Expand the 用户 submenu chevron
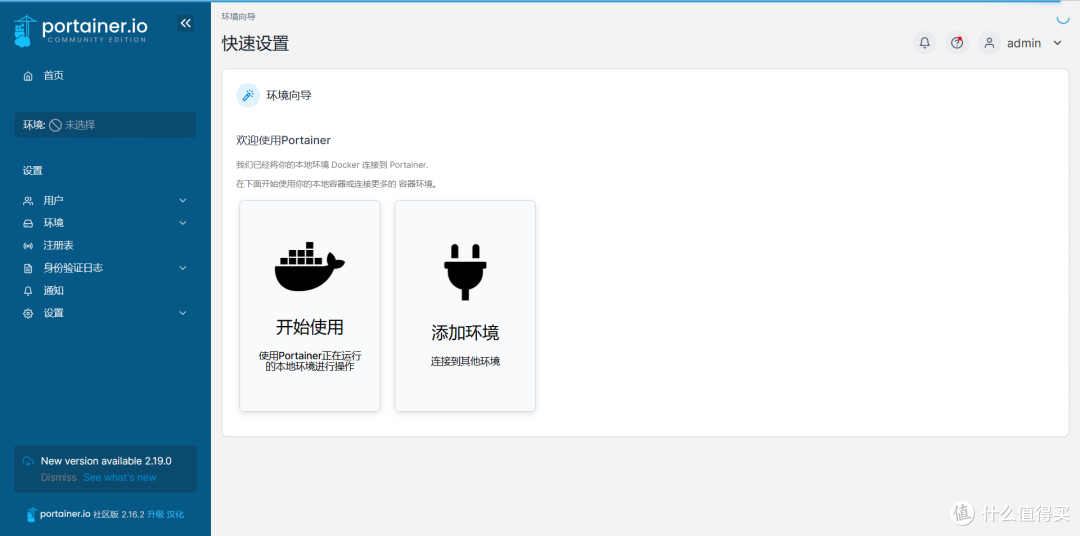 (183, 200)
